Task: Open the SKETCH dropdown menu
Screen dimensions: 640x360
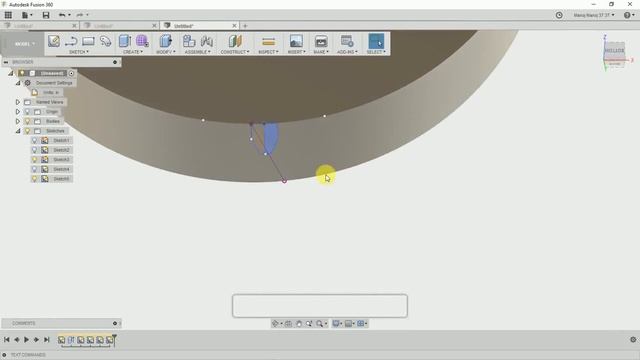Action: coord(79,52)
